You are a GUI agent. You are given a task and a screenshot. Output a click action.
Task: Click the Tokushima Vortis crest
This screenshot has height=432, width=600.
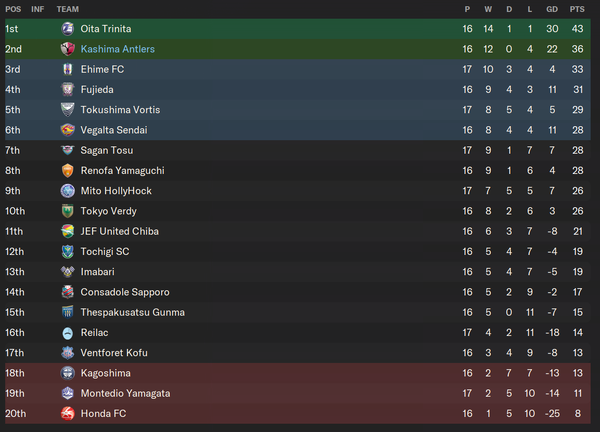[68, 110]
